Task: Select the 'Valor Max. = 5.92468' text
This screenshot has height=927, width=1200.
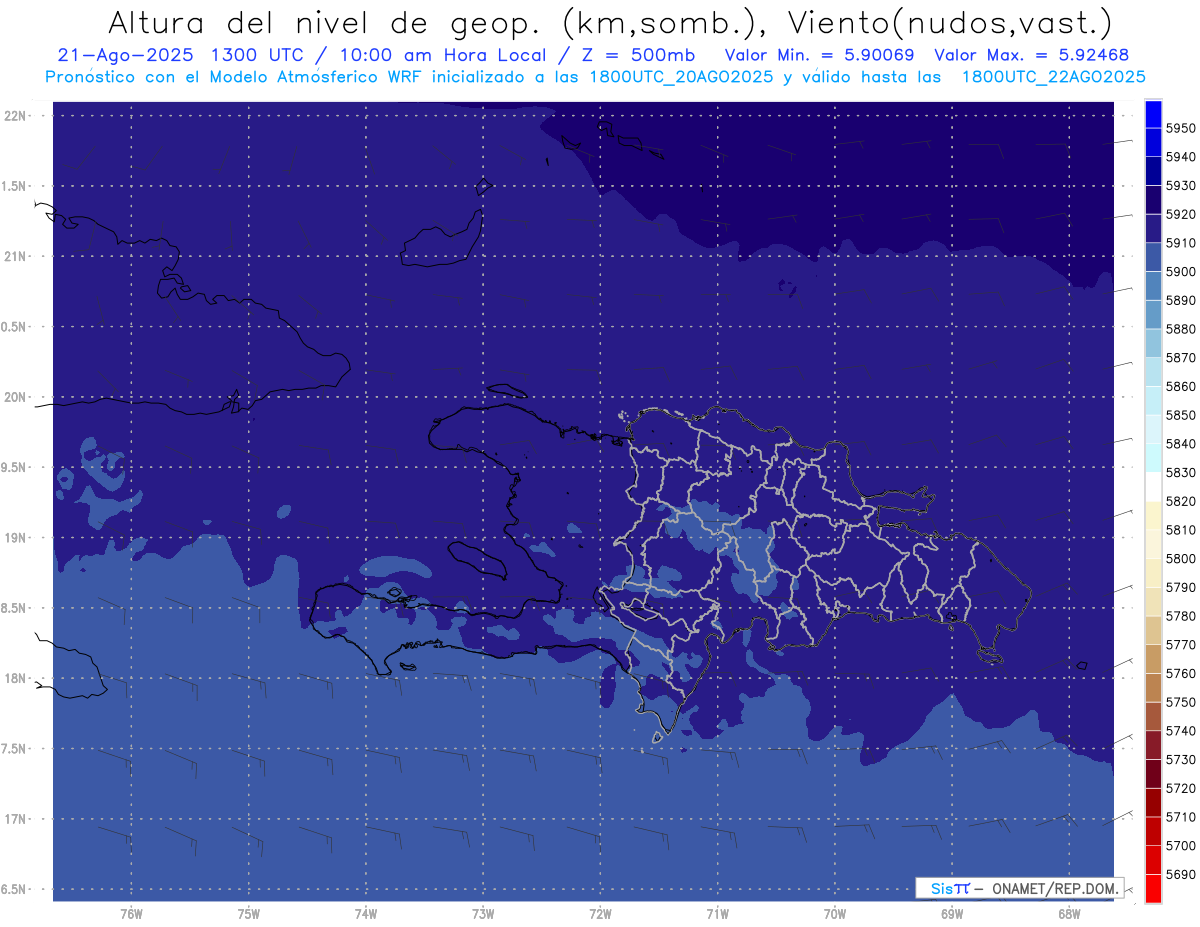Action: click(x=1031, y=55)
